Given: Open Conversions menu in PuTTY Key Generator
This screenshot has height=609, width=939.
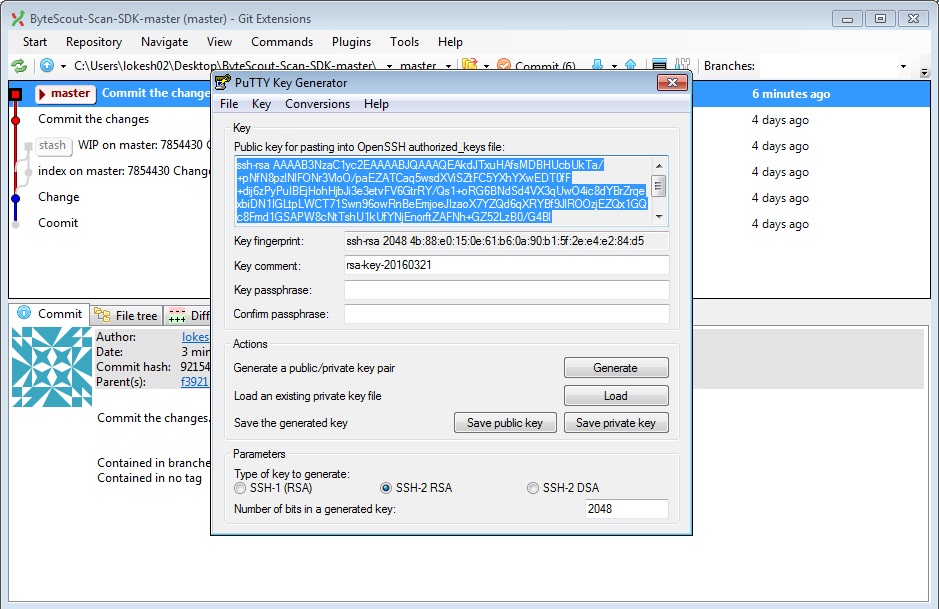Looking at the screenshot, I should (317, 104).
